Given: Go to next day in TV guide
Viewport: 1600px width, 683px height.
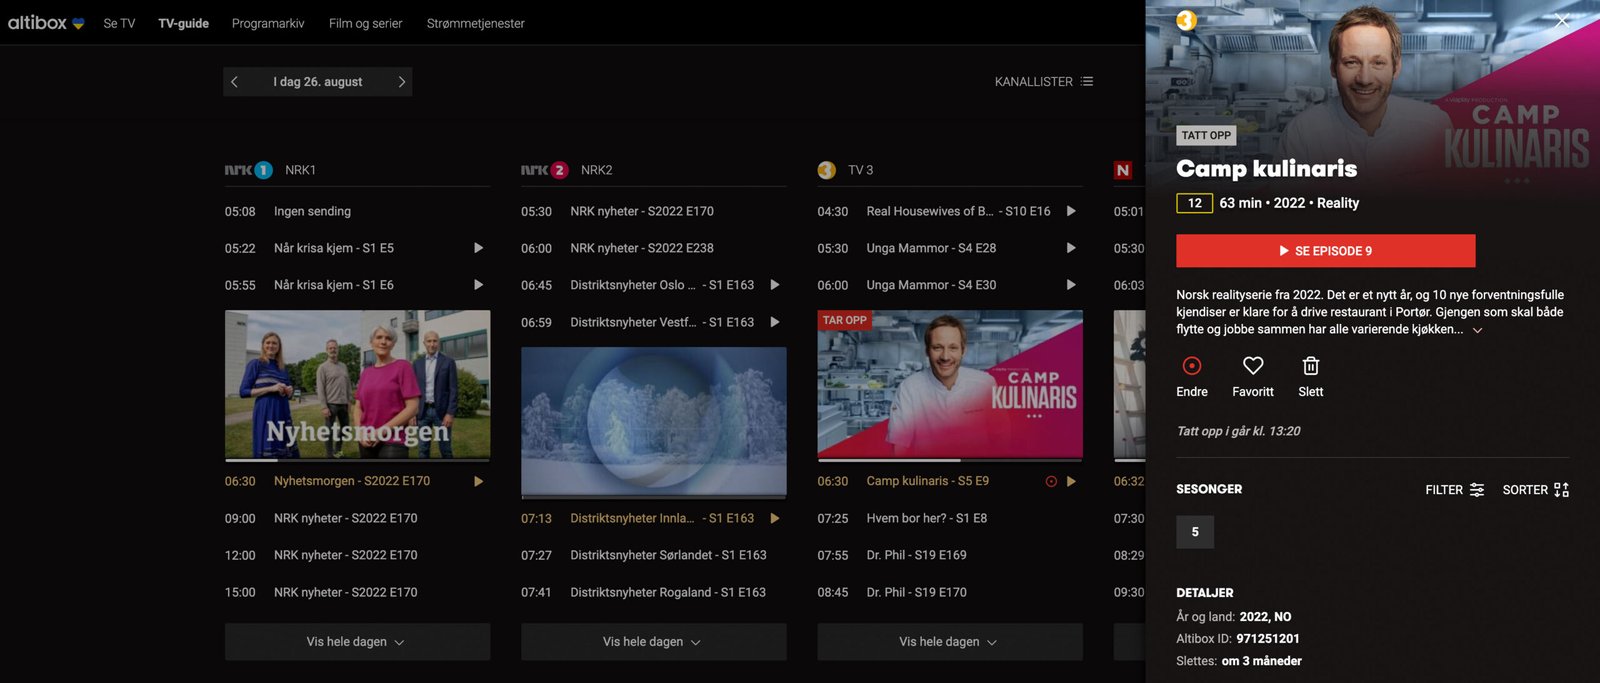Looking at the screenshot, I should click(x=401, y=82).
